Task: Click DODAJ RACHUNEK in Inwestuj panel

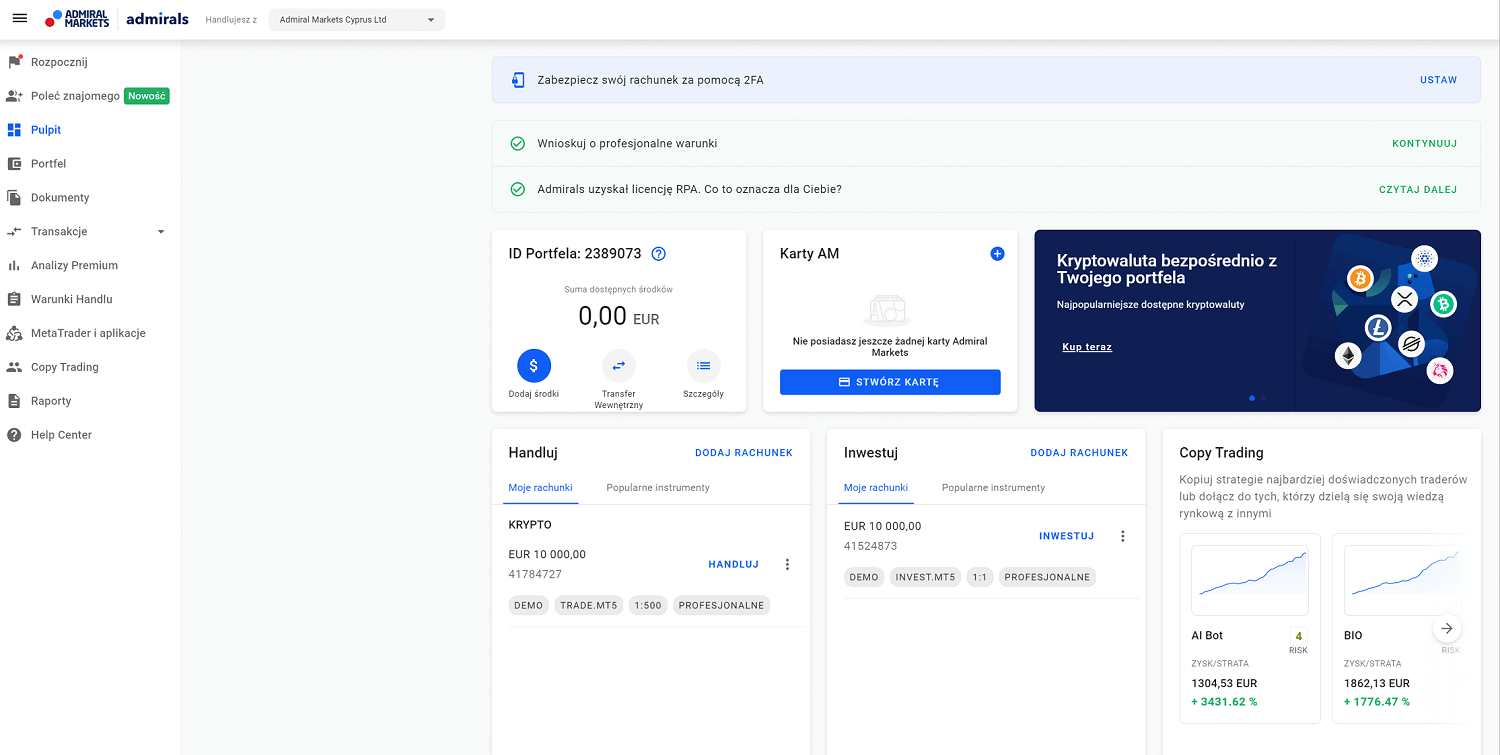Action: point(1079,453)
